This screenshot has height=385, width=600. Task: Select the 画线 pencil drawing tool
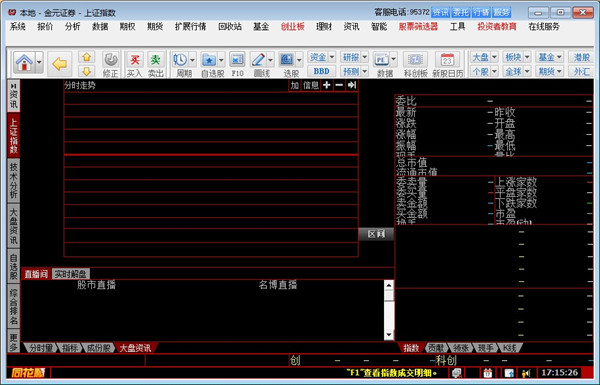pyautogui.click(x=258, y=60)
